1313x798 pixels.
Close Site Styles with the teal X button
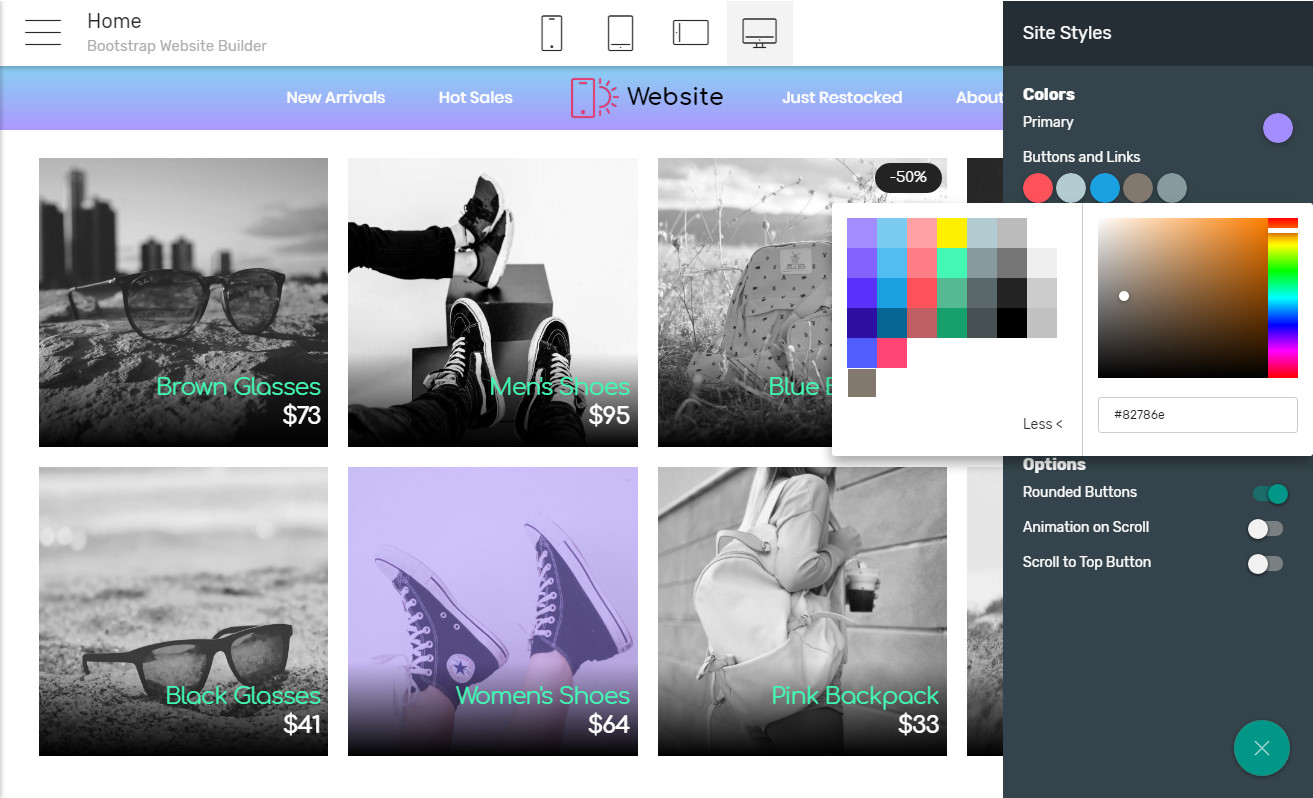1261,748
